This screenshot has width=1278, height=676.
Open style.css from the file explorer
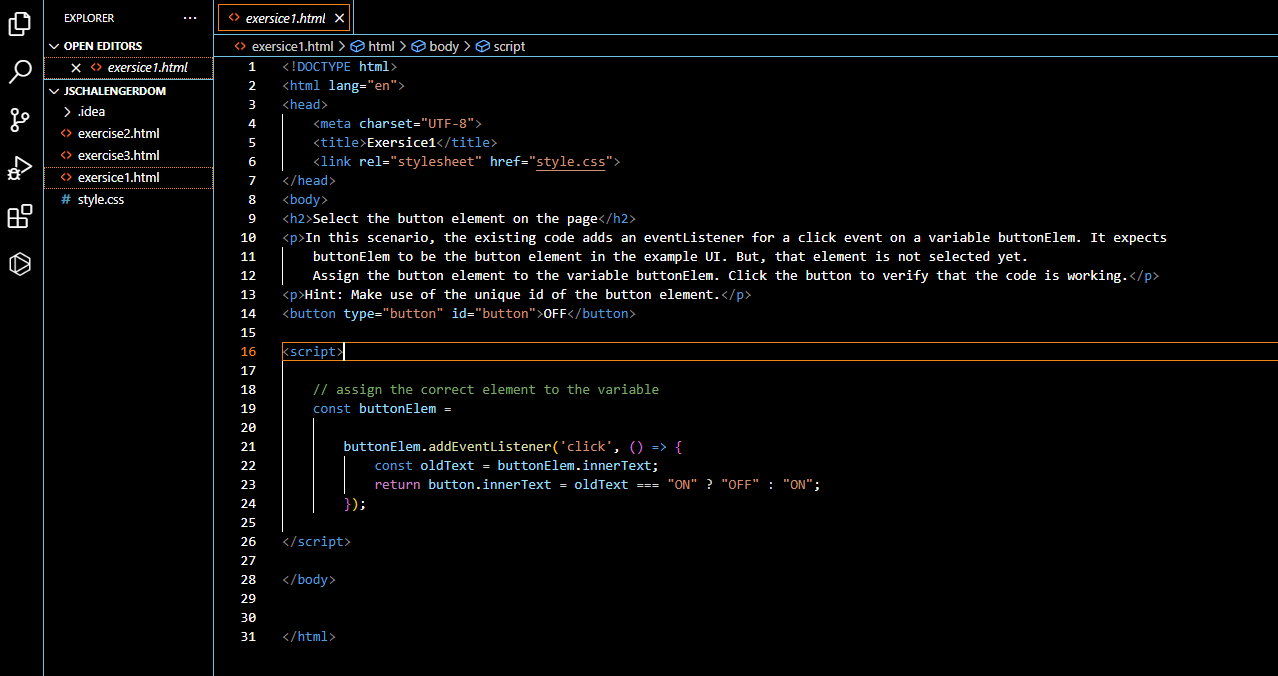tap(101, 199)
